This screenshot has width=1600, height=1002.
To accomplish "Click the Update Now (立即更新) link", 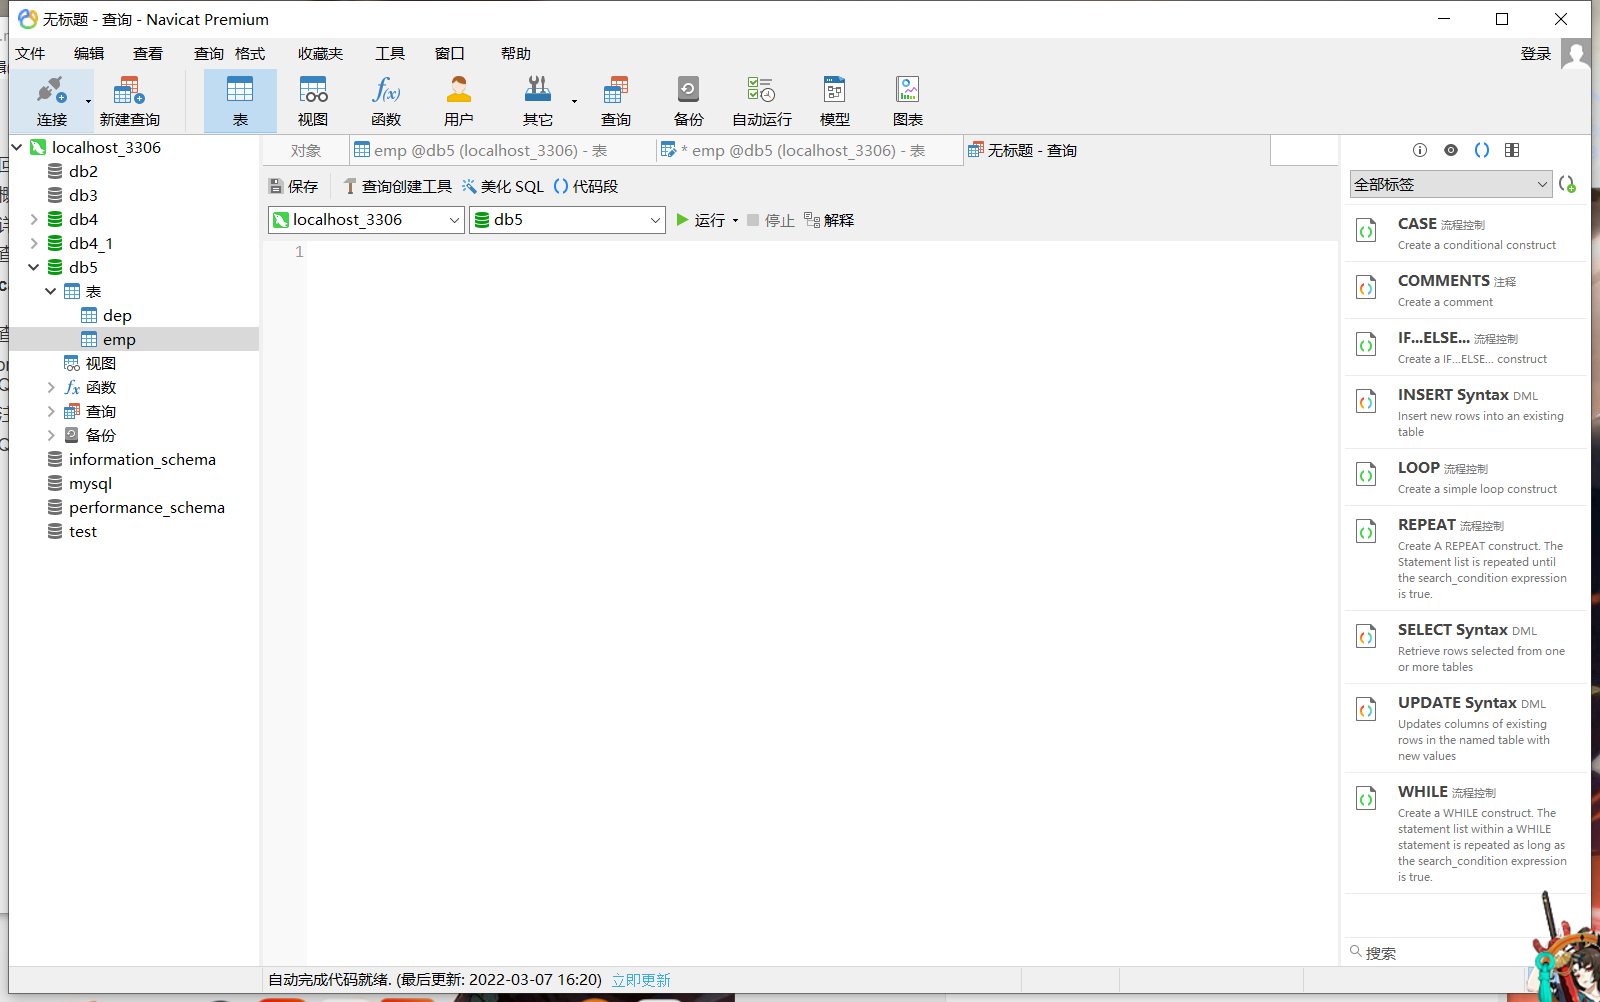I will click(x=641, y=980).
